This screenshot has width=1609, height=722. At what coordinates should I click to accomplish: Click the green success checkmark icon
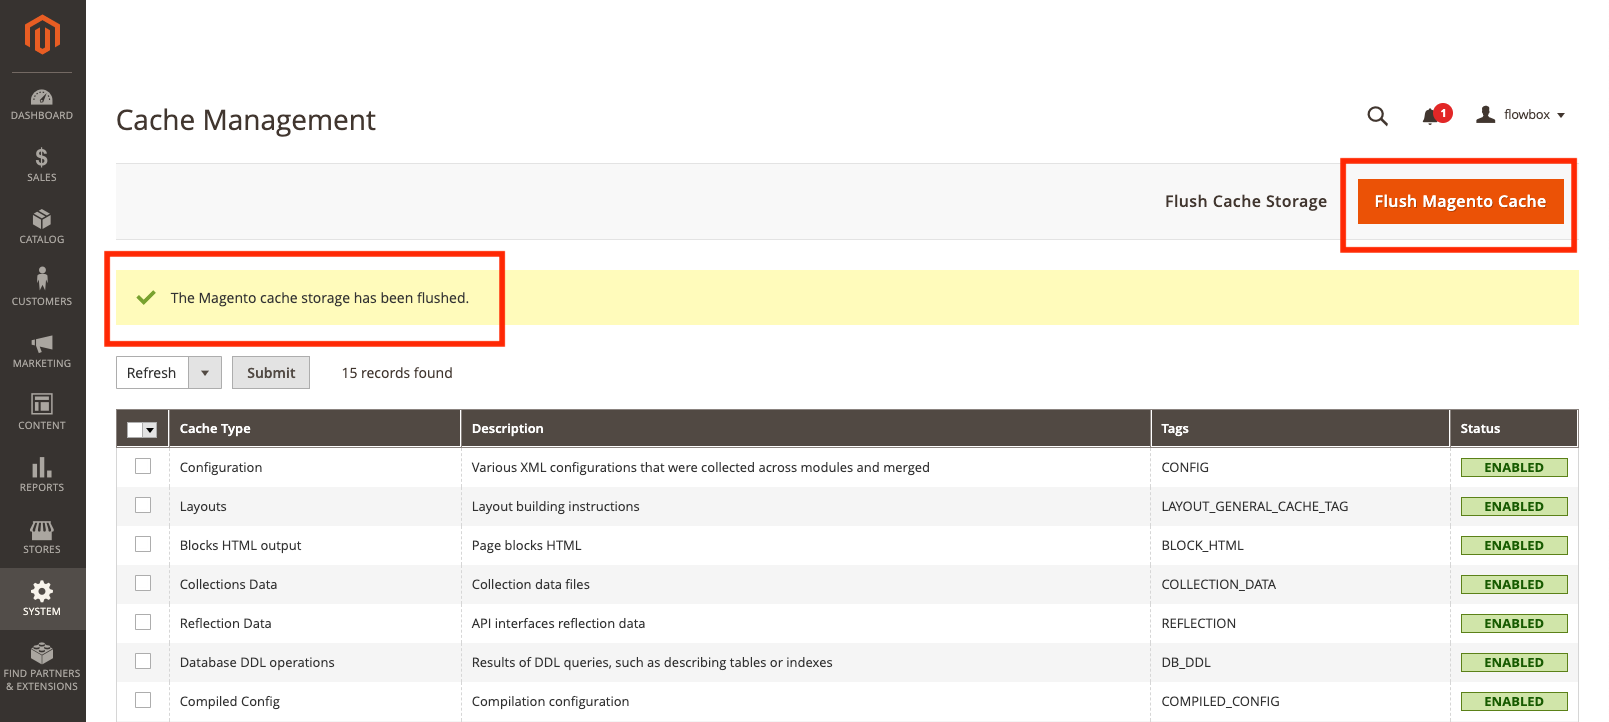click(146, 297)
